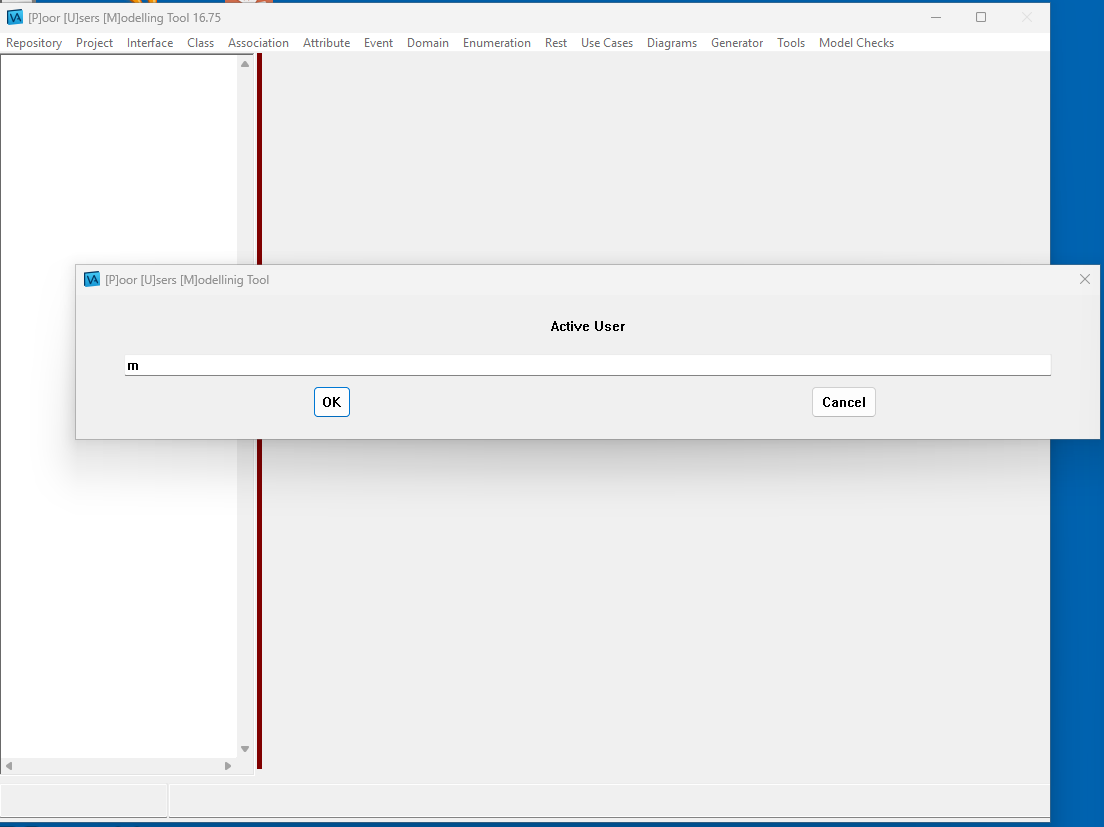Click the main window's title bar app icon
1104x827 pixels.
15,17
